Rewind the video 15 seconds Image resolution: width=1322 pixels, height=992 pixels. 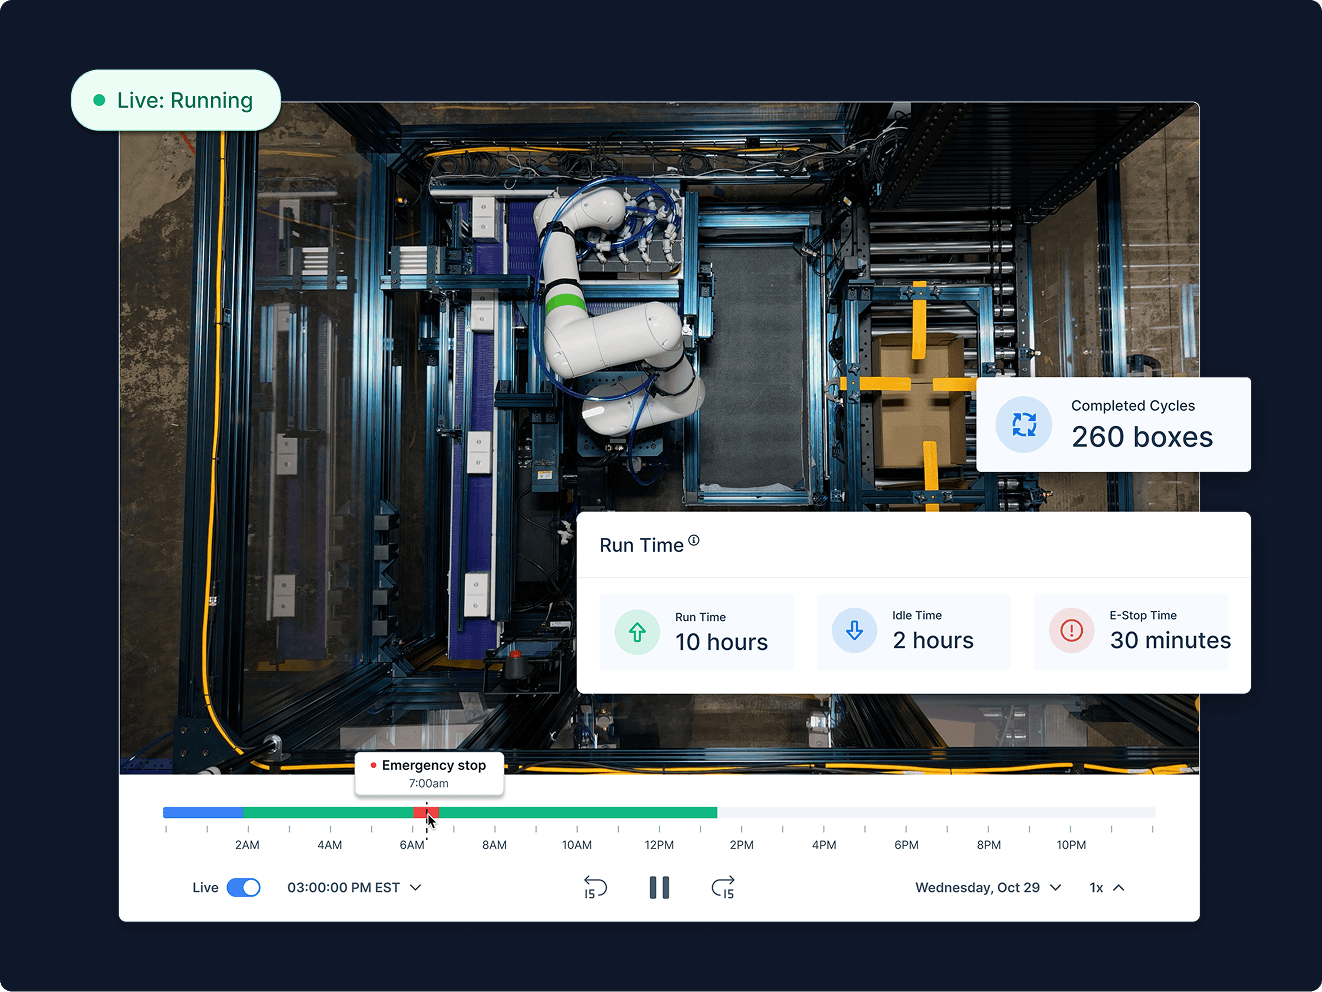click(x=595, y=887)
